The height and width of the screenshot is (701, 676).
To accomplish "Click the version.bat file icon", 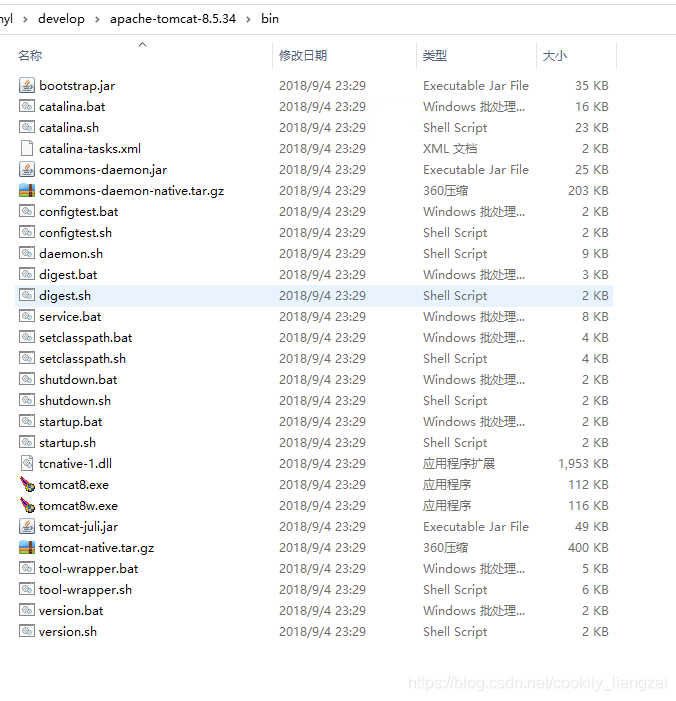I will pos(27,610).
